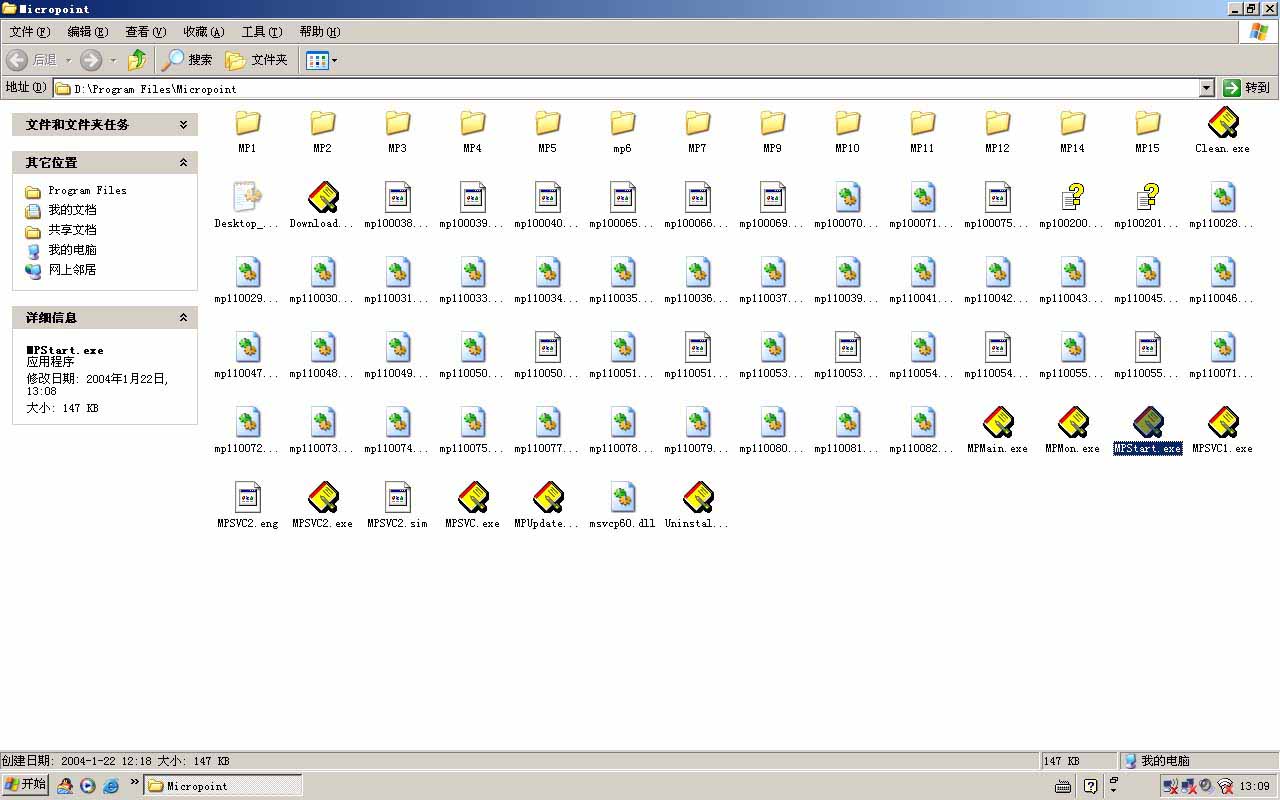Viewport: 1280px width, 800px height.
Task: Show hidden quick launch icons chevron
Action: (x=134, y=782)
